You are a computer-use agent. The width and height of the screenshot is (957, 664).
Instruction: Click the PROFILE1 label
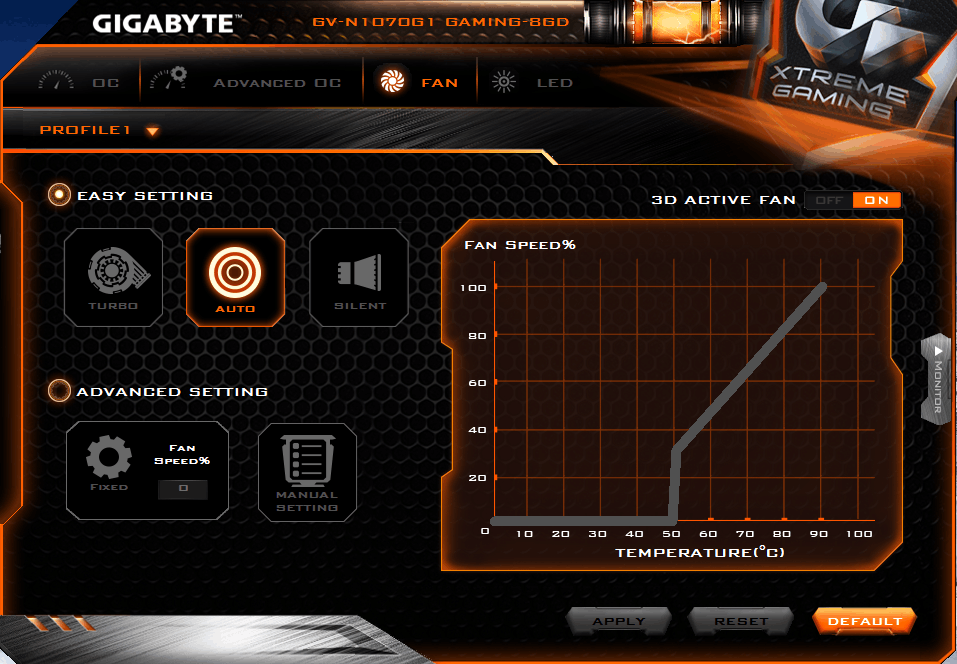coord(85,130)
